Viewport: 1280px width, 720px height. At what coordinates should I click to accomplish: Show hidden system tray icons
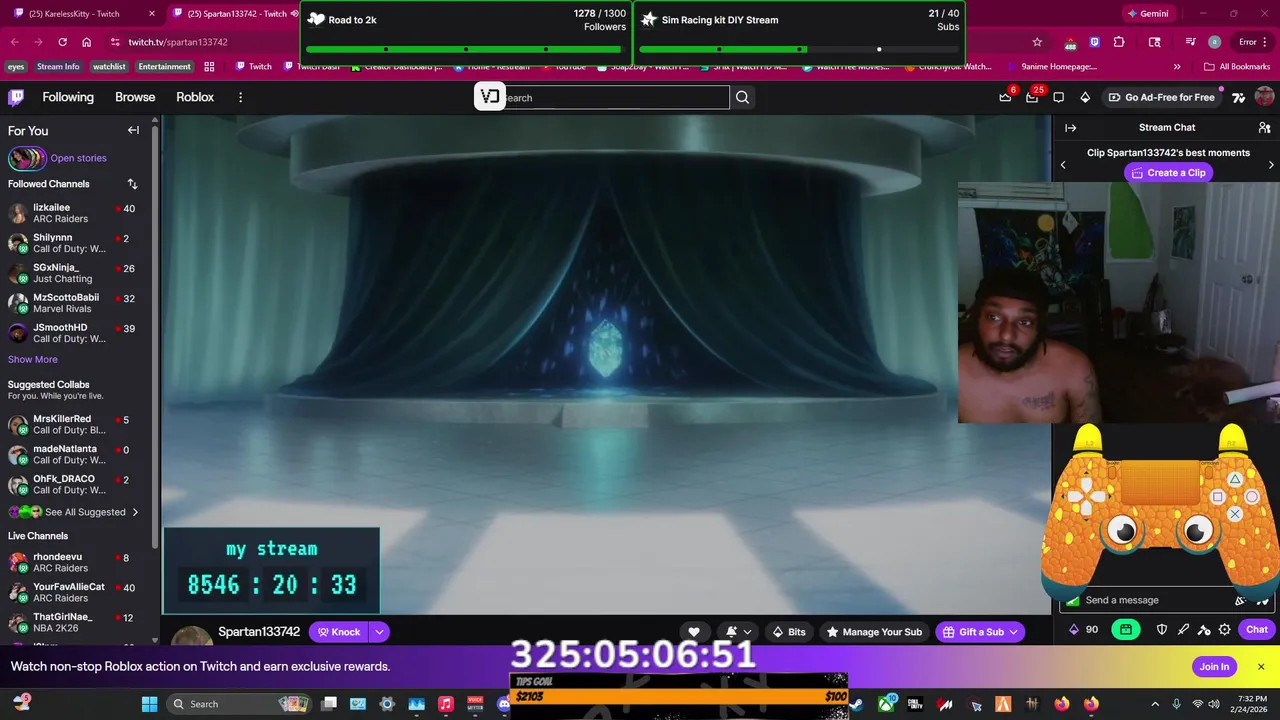(x=1155, y=704)
